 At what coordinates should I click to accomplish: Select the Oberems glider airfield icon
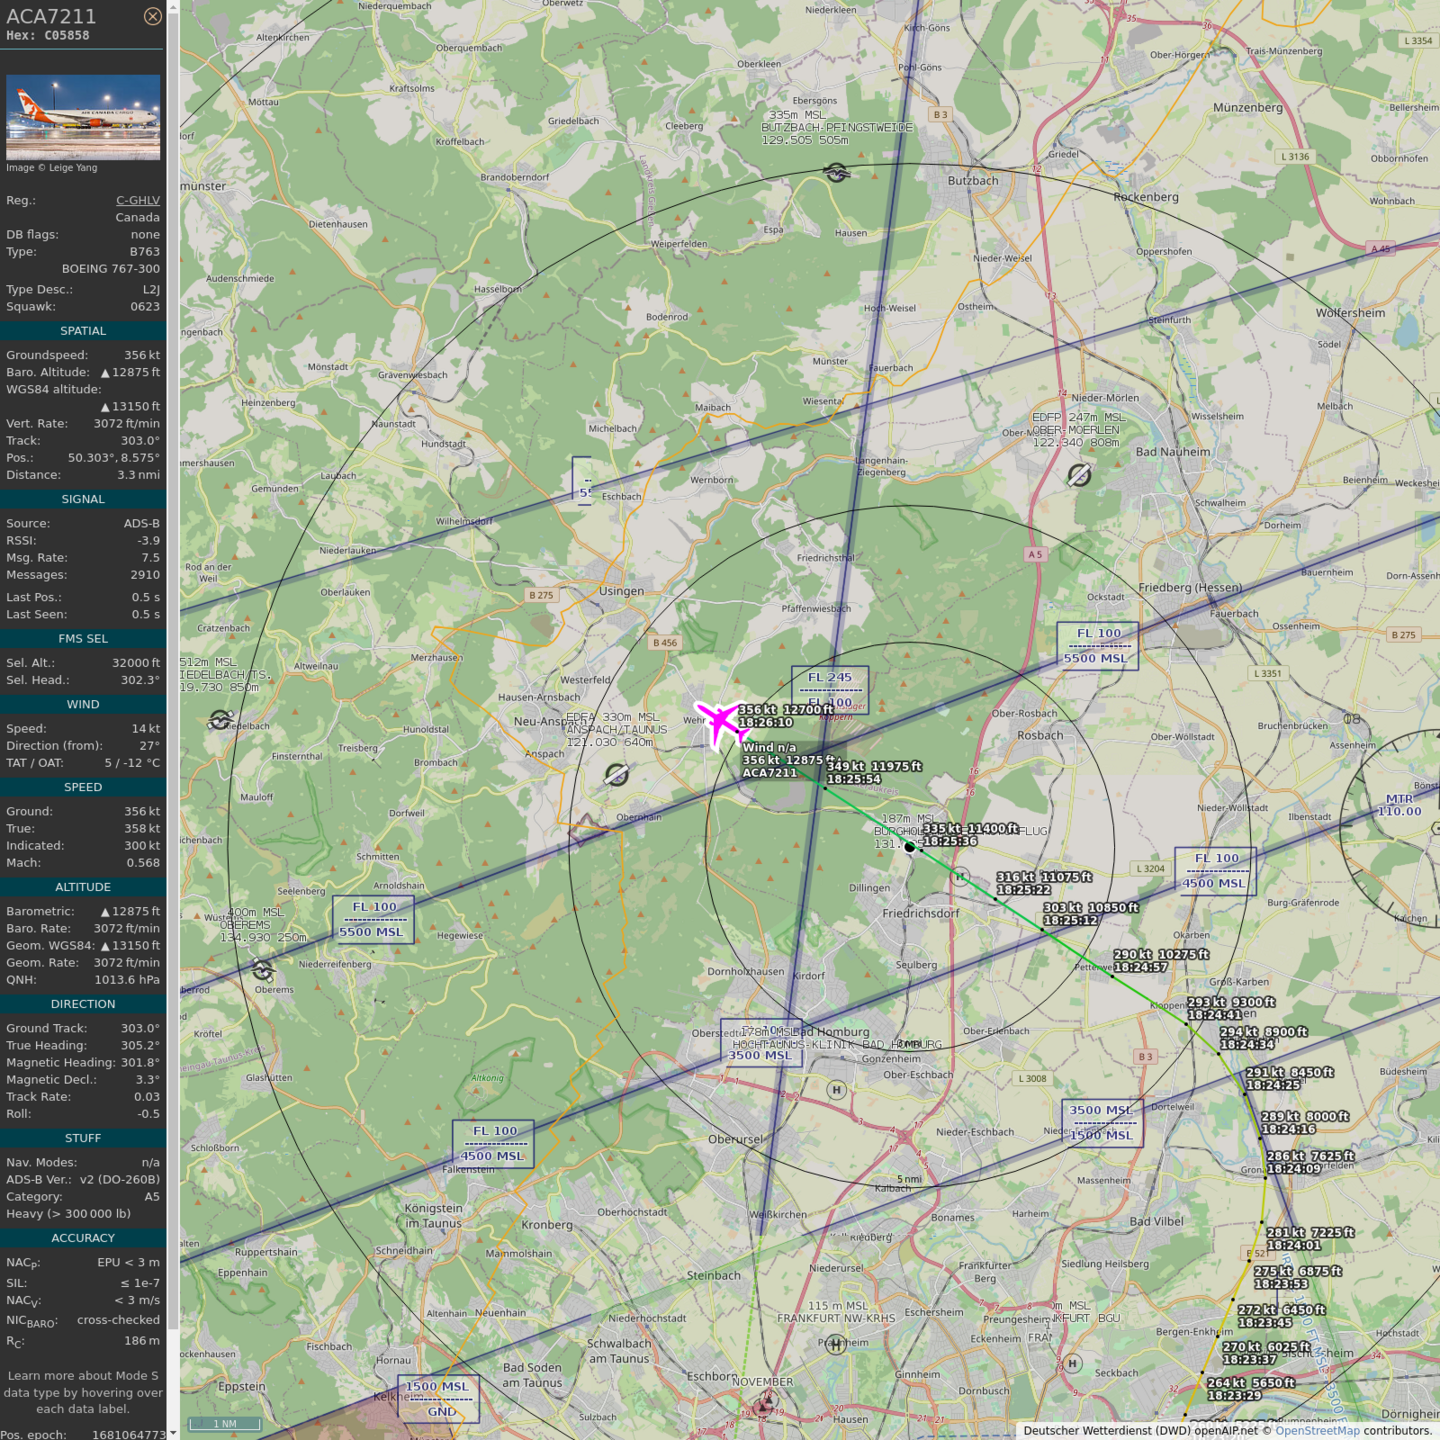click(263, 969)
